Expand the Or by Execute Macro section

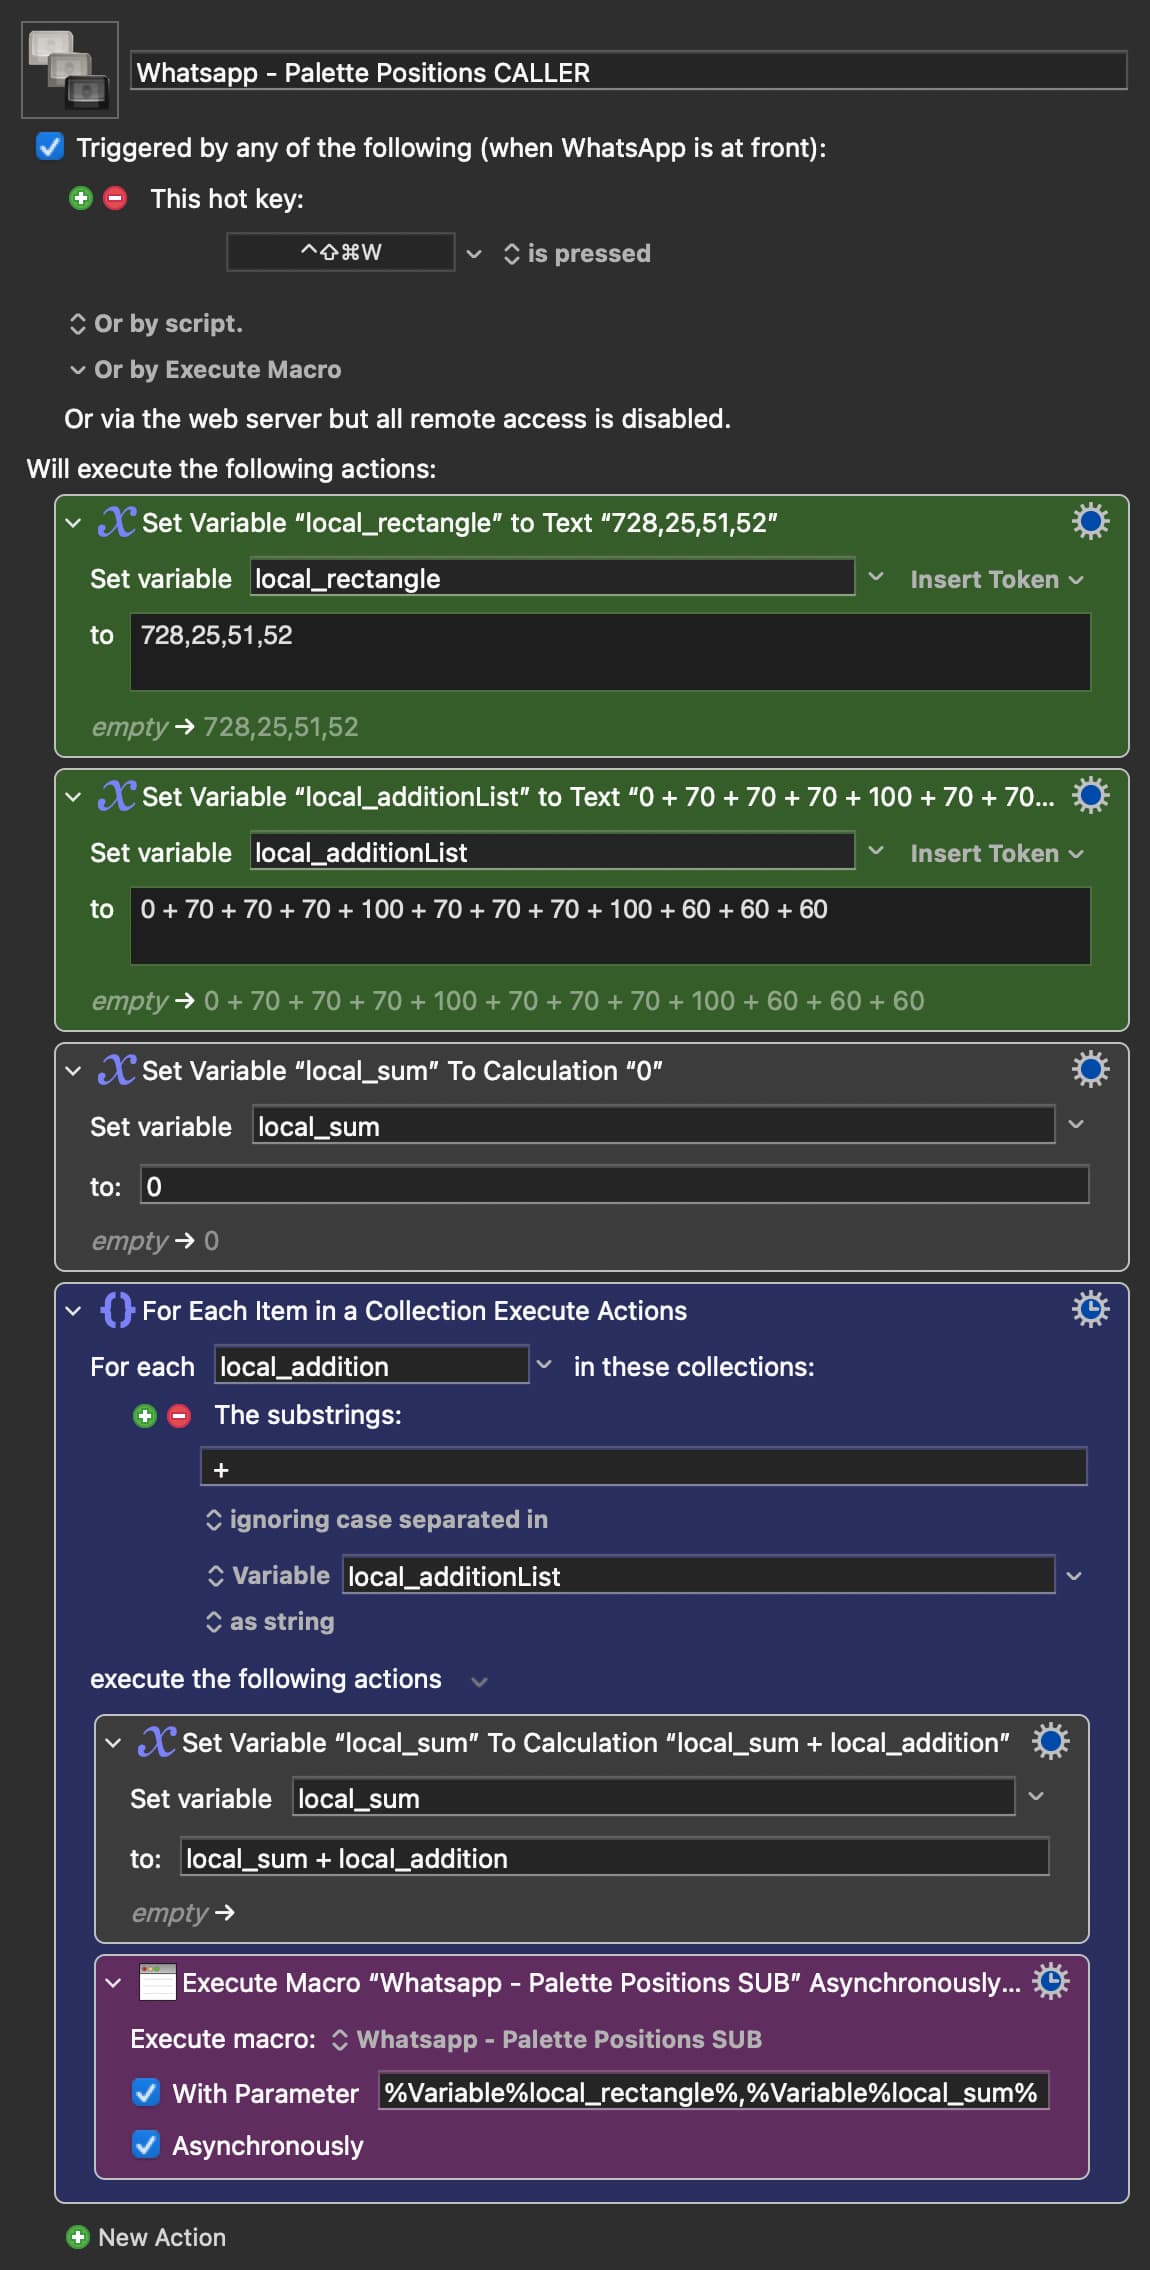[77, 370]
